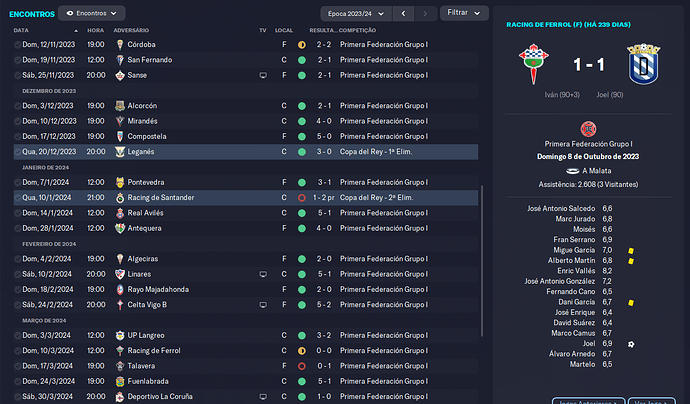Click the goal ball icon next to Joel
Screen dimensions: 690x404
(631, 344)
